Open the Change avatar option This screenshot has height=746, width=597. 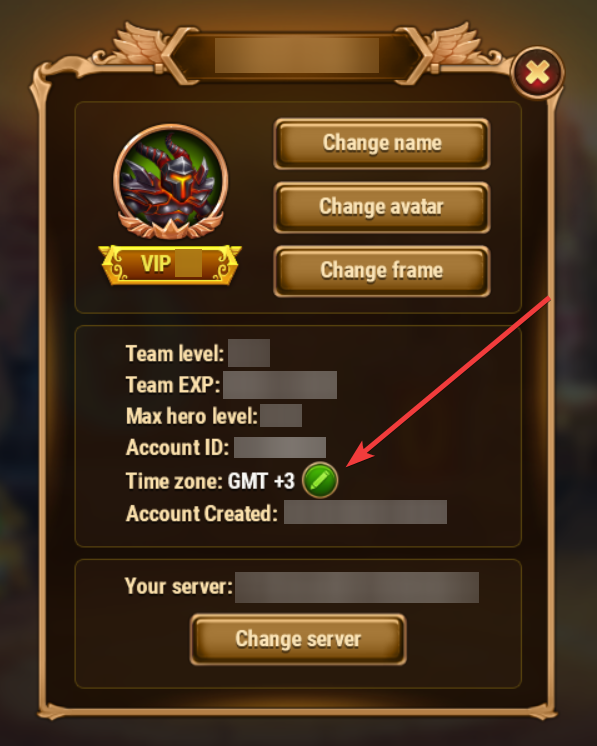pyautogui.click(x=382, y=207)
